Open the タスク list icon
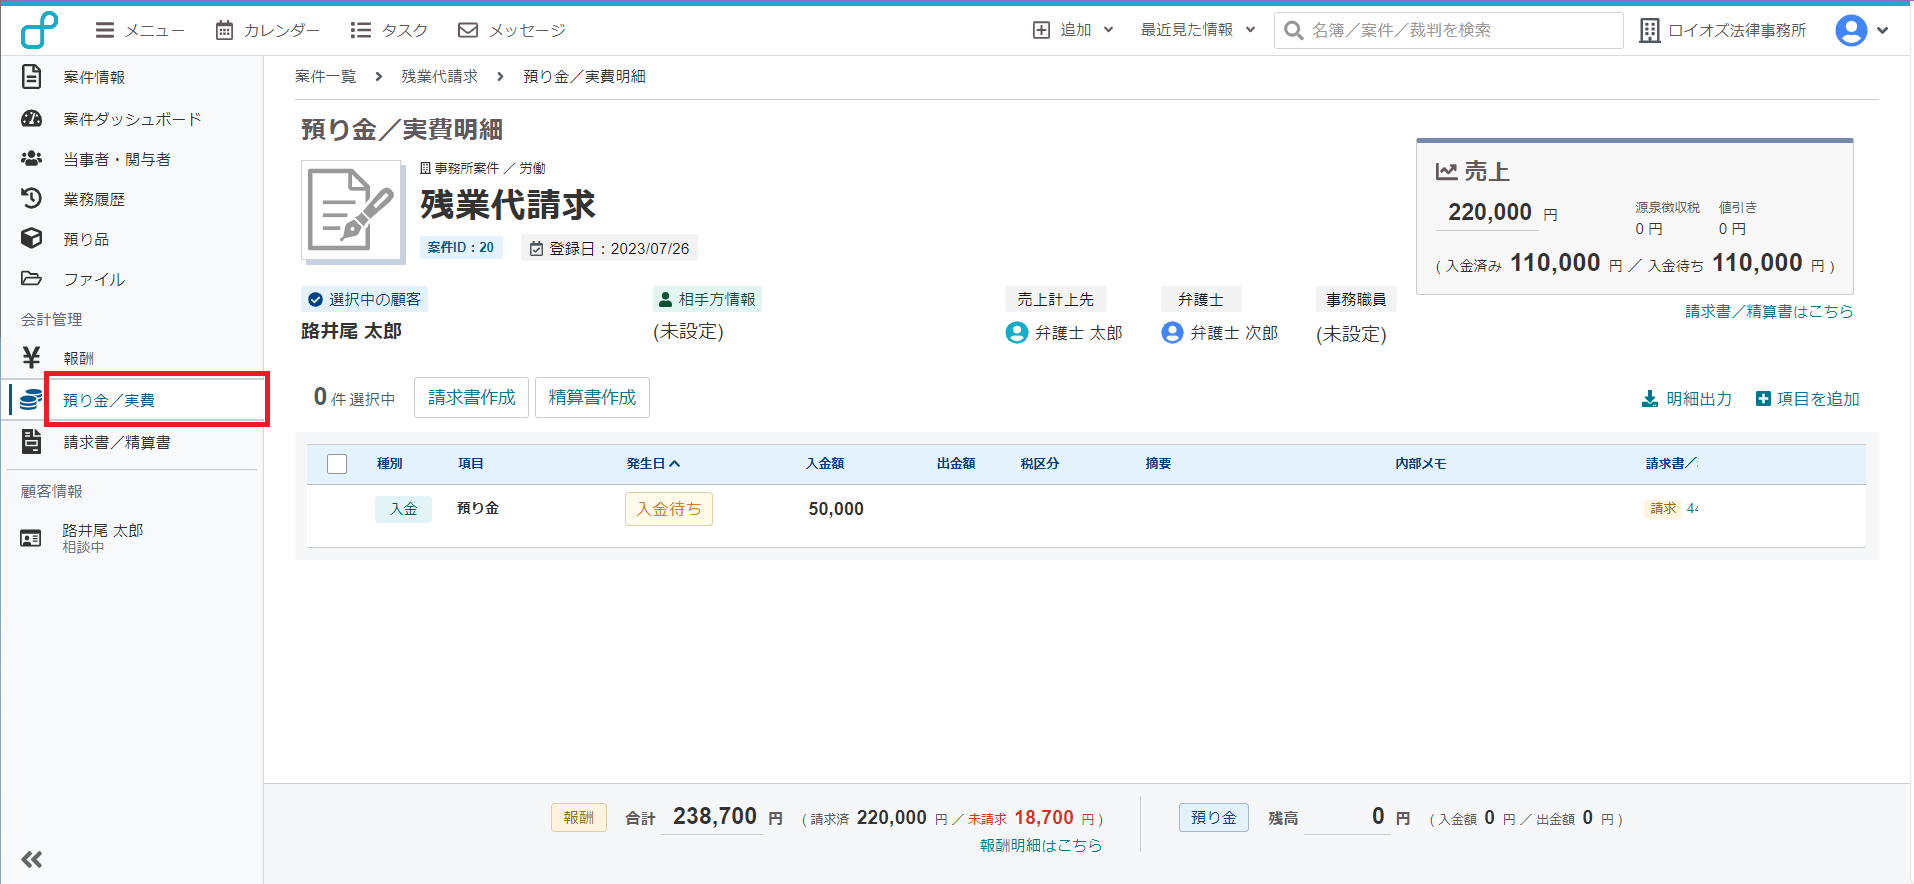 361,30
